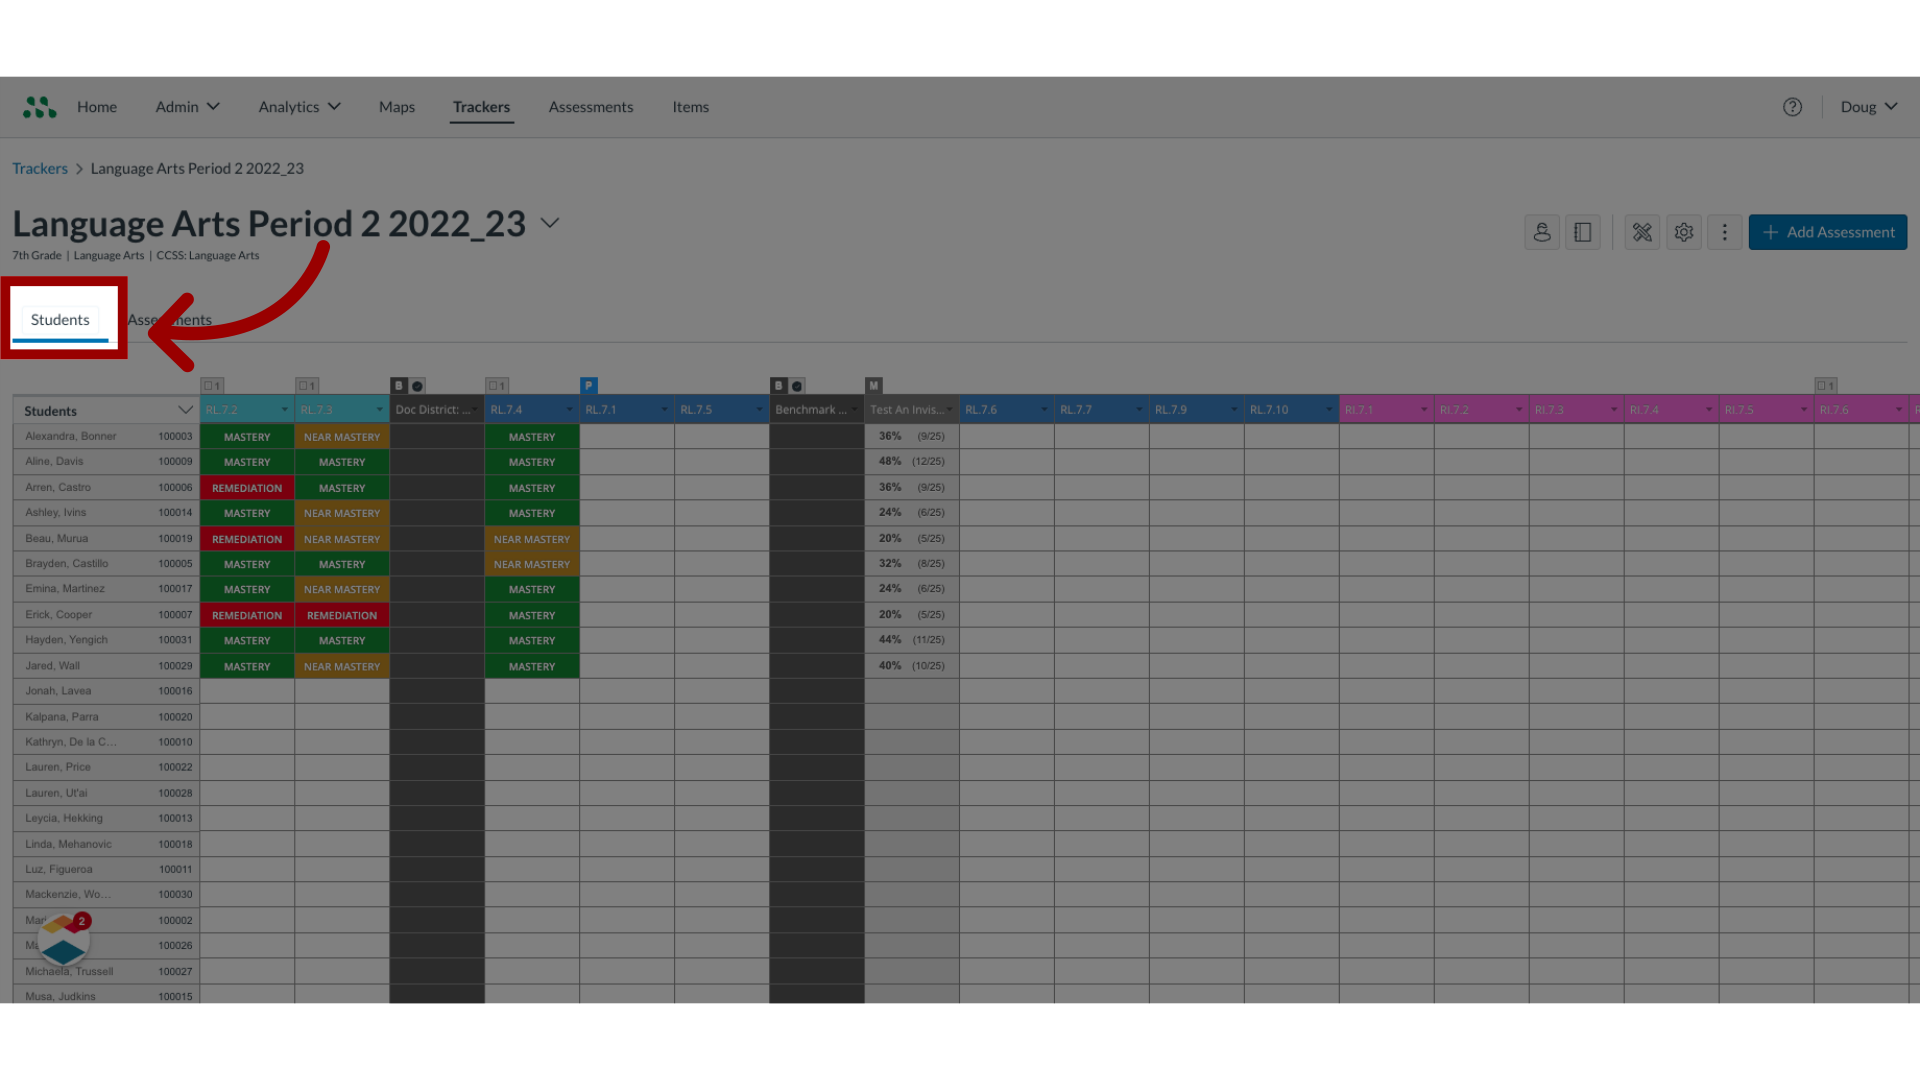Click the filter/scissors icon in toolbar
Image resolution: width=1920 pixels, height=1080 pixels.
[1642, 231]
